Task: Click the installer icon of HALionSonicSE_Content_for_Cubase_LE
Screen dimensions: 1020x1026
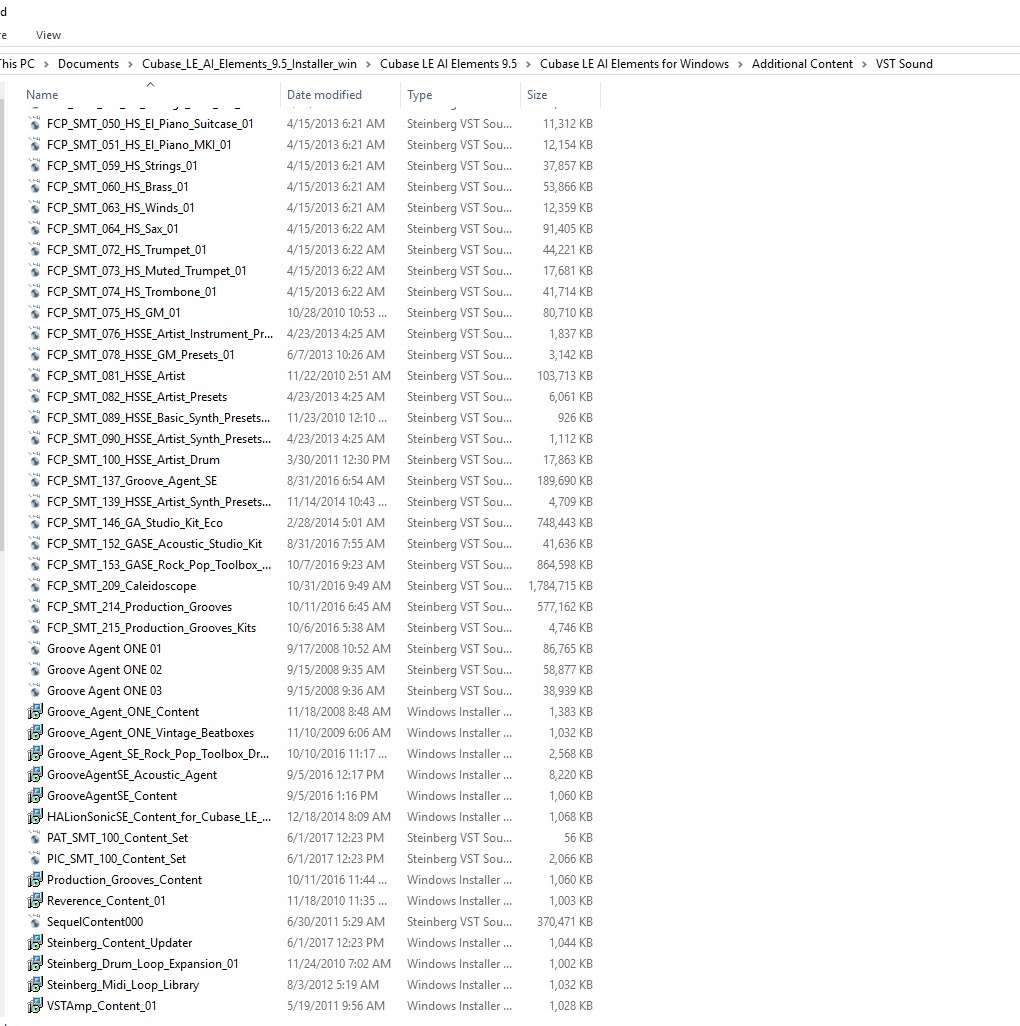Action: [35, 817]
